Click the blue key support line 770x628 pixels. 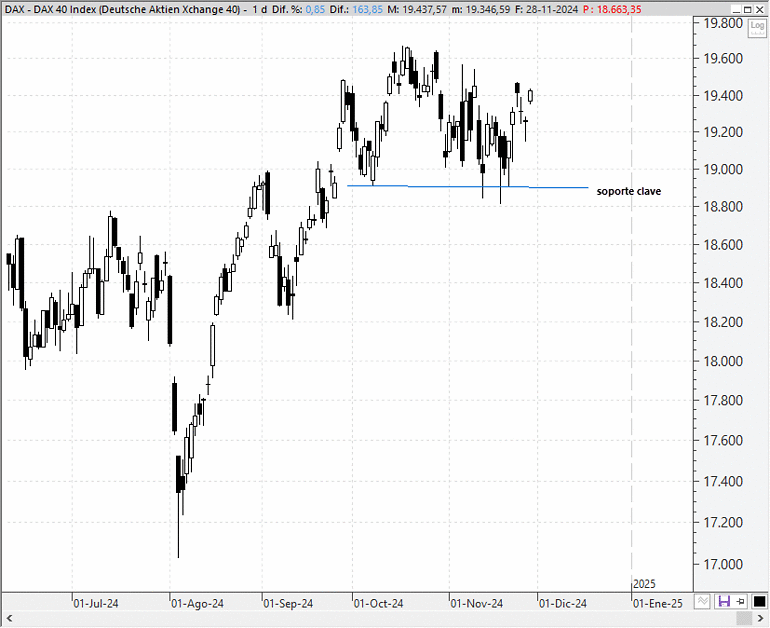pyautogui.click(x=468, y=187)
